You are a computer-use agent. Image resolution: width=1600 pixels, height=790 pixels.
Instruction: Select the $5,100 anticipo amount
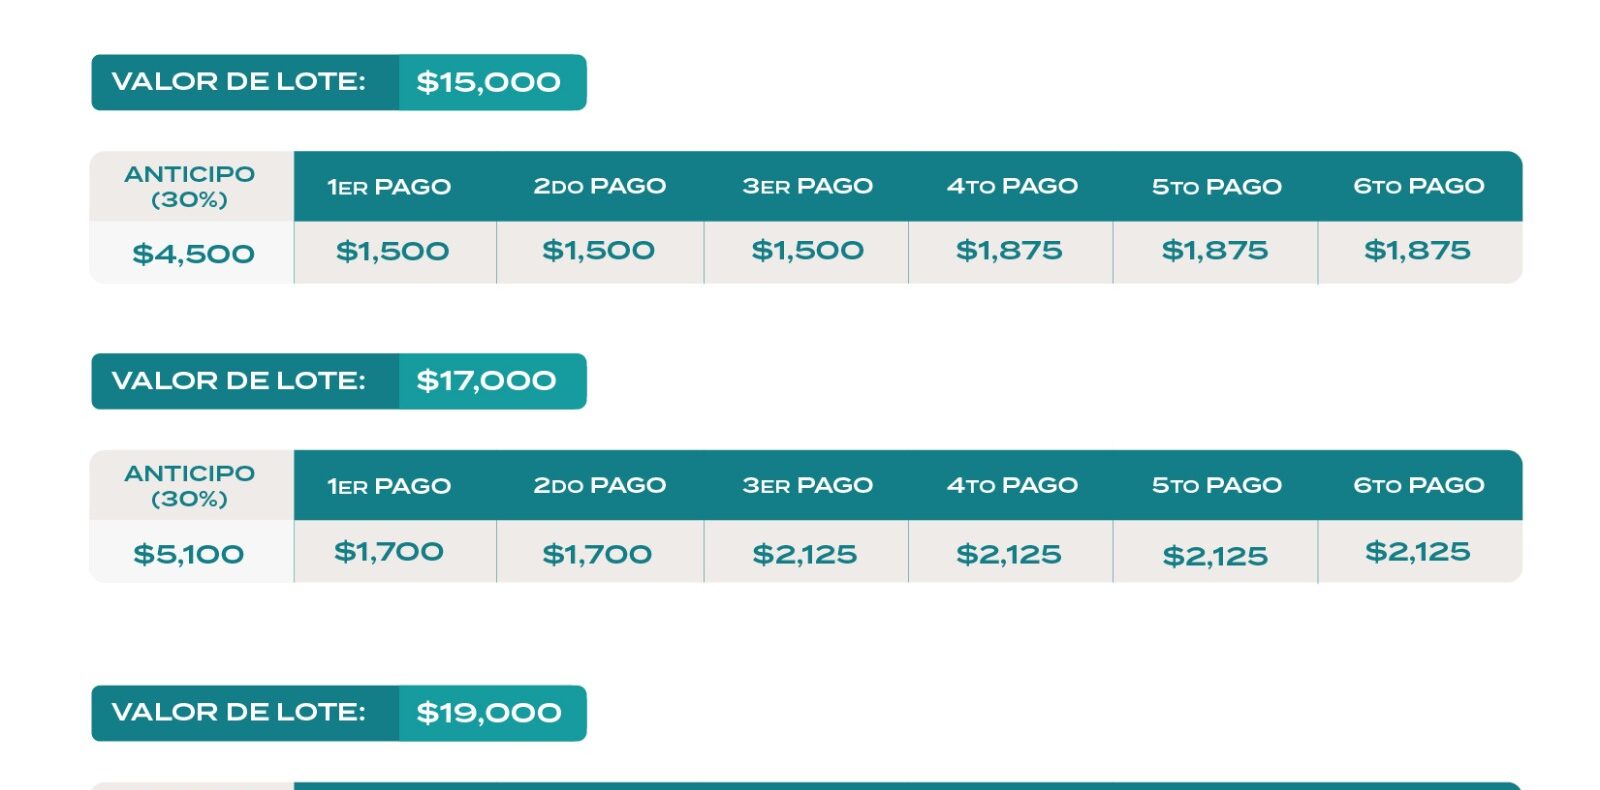pos(189,554)
